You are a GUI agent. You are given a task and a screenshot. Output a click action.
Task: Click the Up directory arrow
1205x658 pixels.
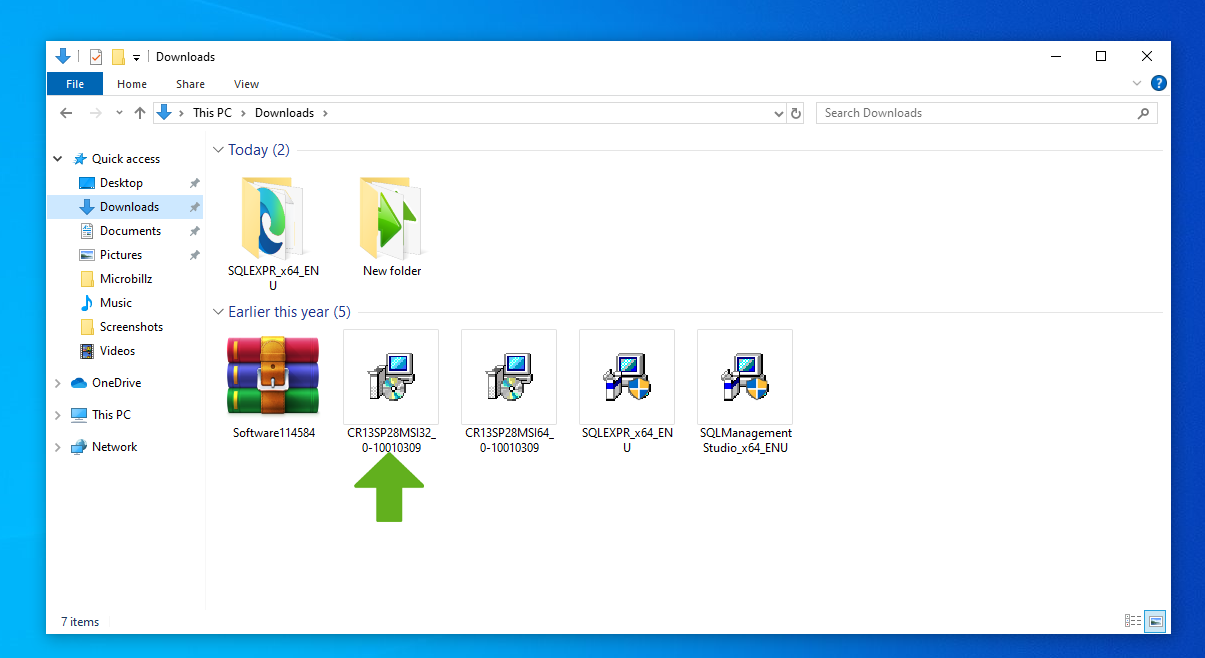(x=140, y=113)
